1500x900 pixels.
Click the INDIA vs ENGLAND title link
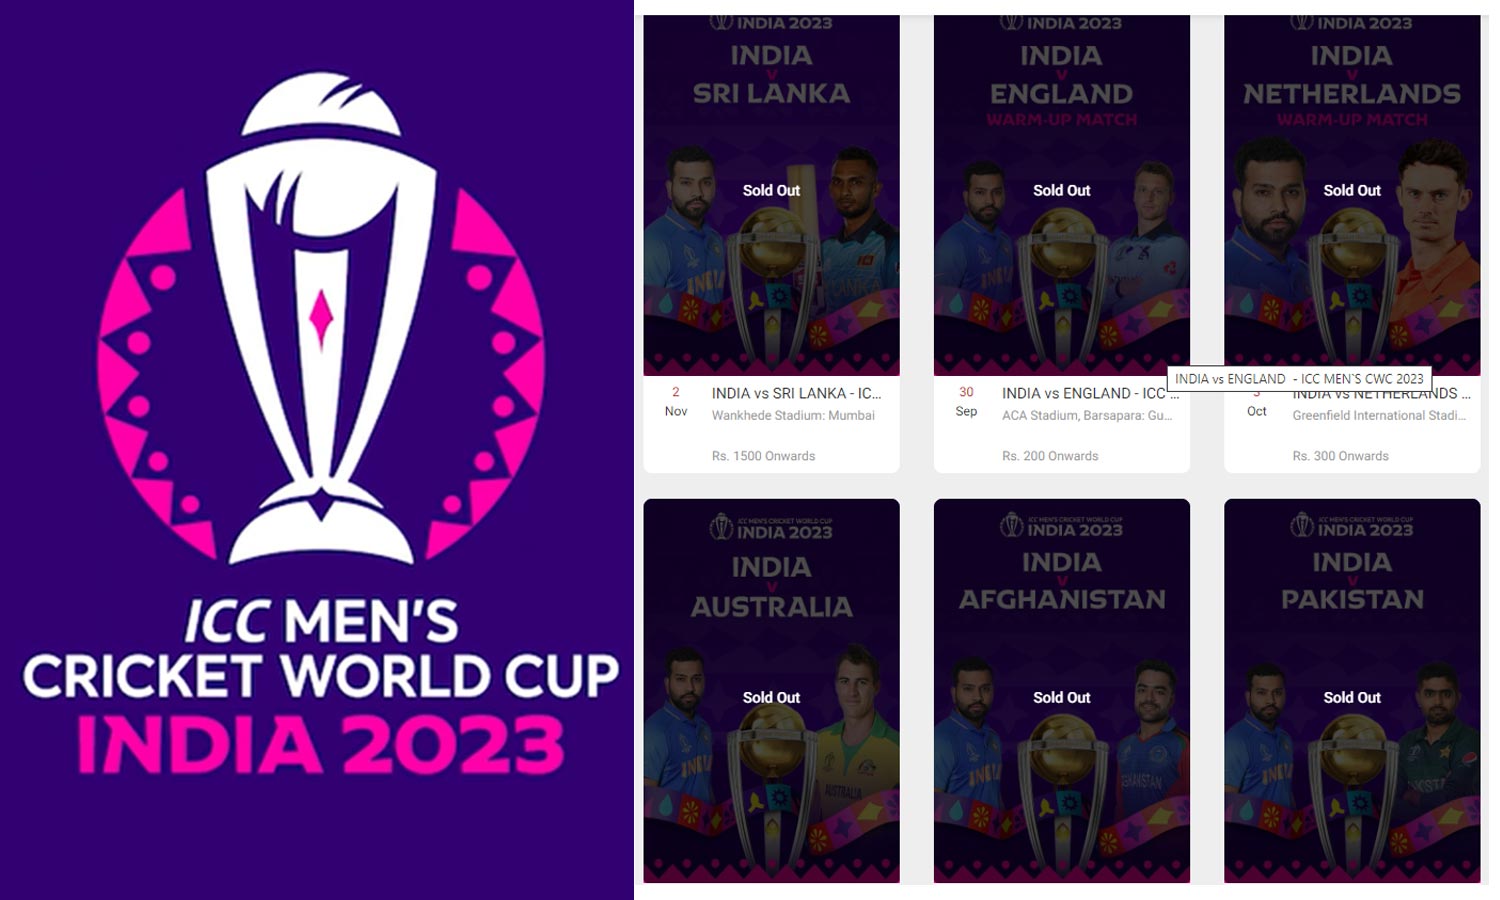1090,393
